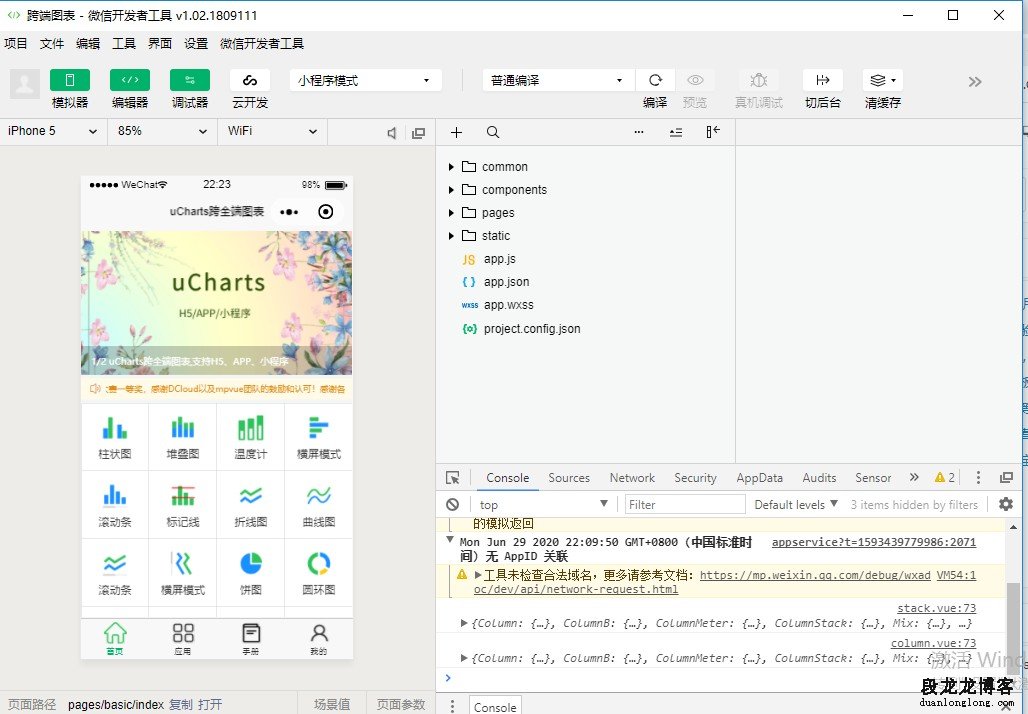Click the collapse-all icon in file tree
The width and height of the screenshot is (1028, 714).
tap(676, 132)
